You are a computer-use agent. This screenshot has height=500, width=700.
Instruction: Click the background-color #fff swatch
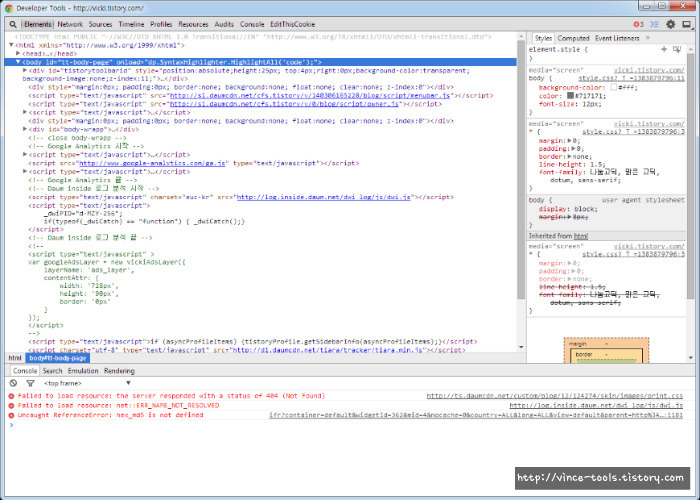[614, 88]
